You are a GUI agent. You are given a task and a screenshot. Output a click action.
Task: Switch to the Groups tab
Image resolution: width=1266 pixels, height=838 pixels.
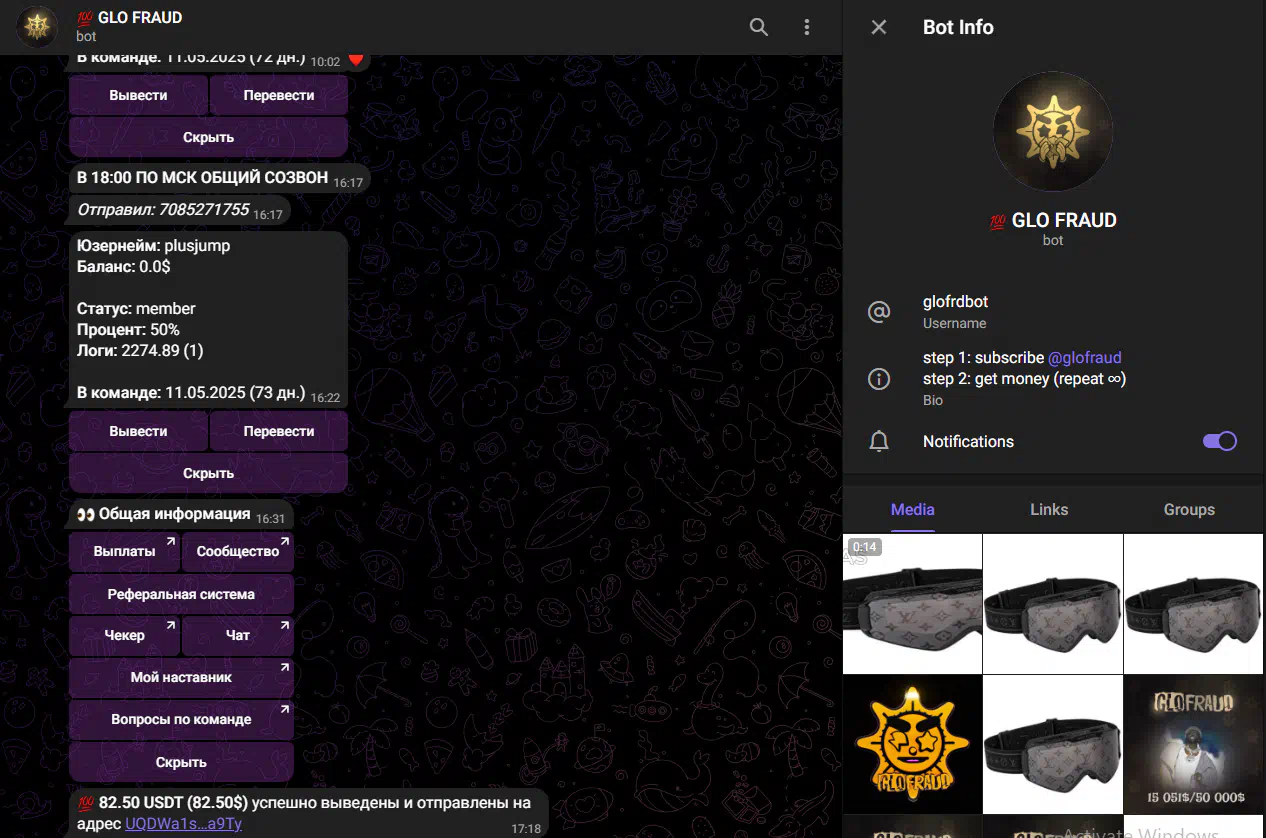tap(1189, 509)
